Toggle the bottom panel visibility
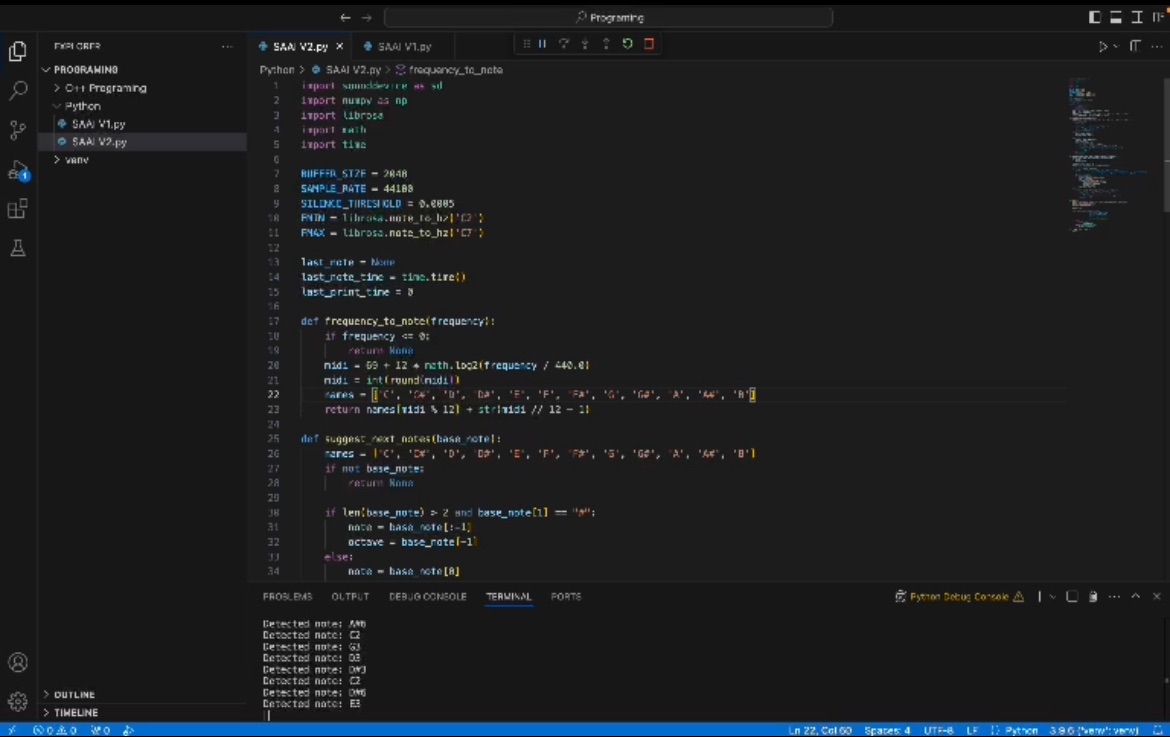Image resolution: width=1170 pixels, height=737 pixels. coord(1116,17)
